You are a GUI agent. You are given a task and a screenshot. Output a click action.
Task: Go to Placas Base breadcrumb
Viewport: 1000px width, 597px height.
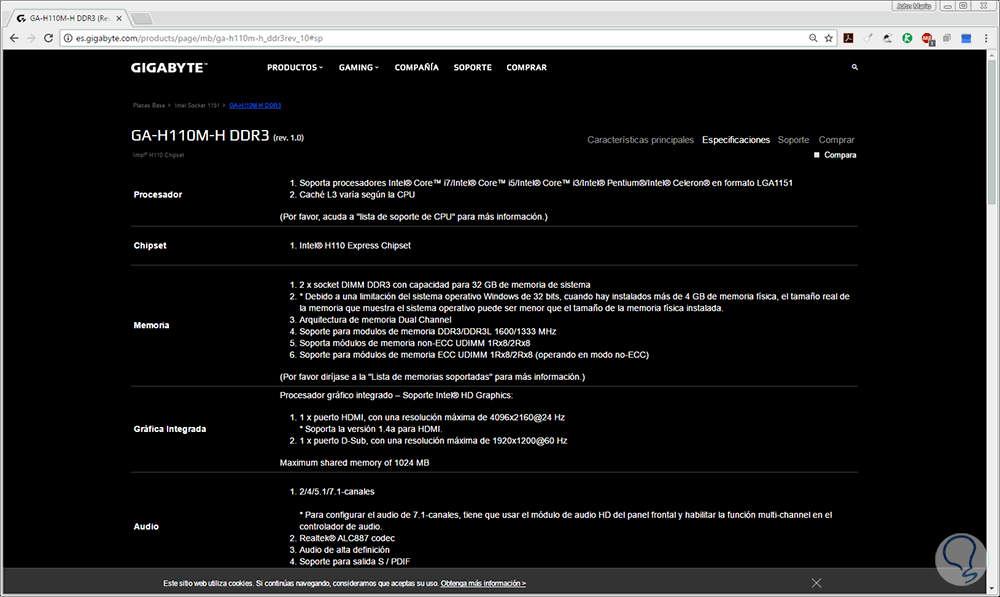tap(149, 105)
